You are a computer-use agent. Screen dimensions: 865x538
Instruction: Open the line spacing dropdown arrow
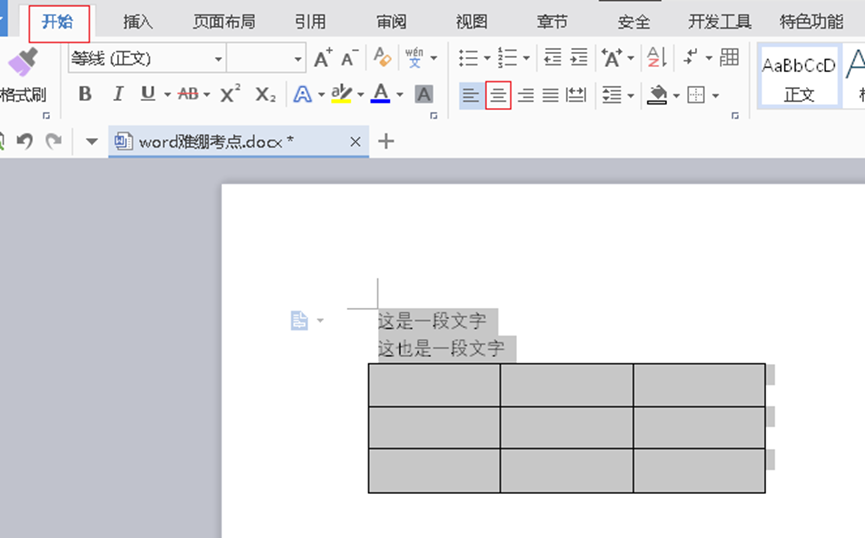[x=631, y=95]
